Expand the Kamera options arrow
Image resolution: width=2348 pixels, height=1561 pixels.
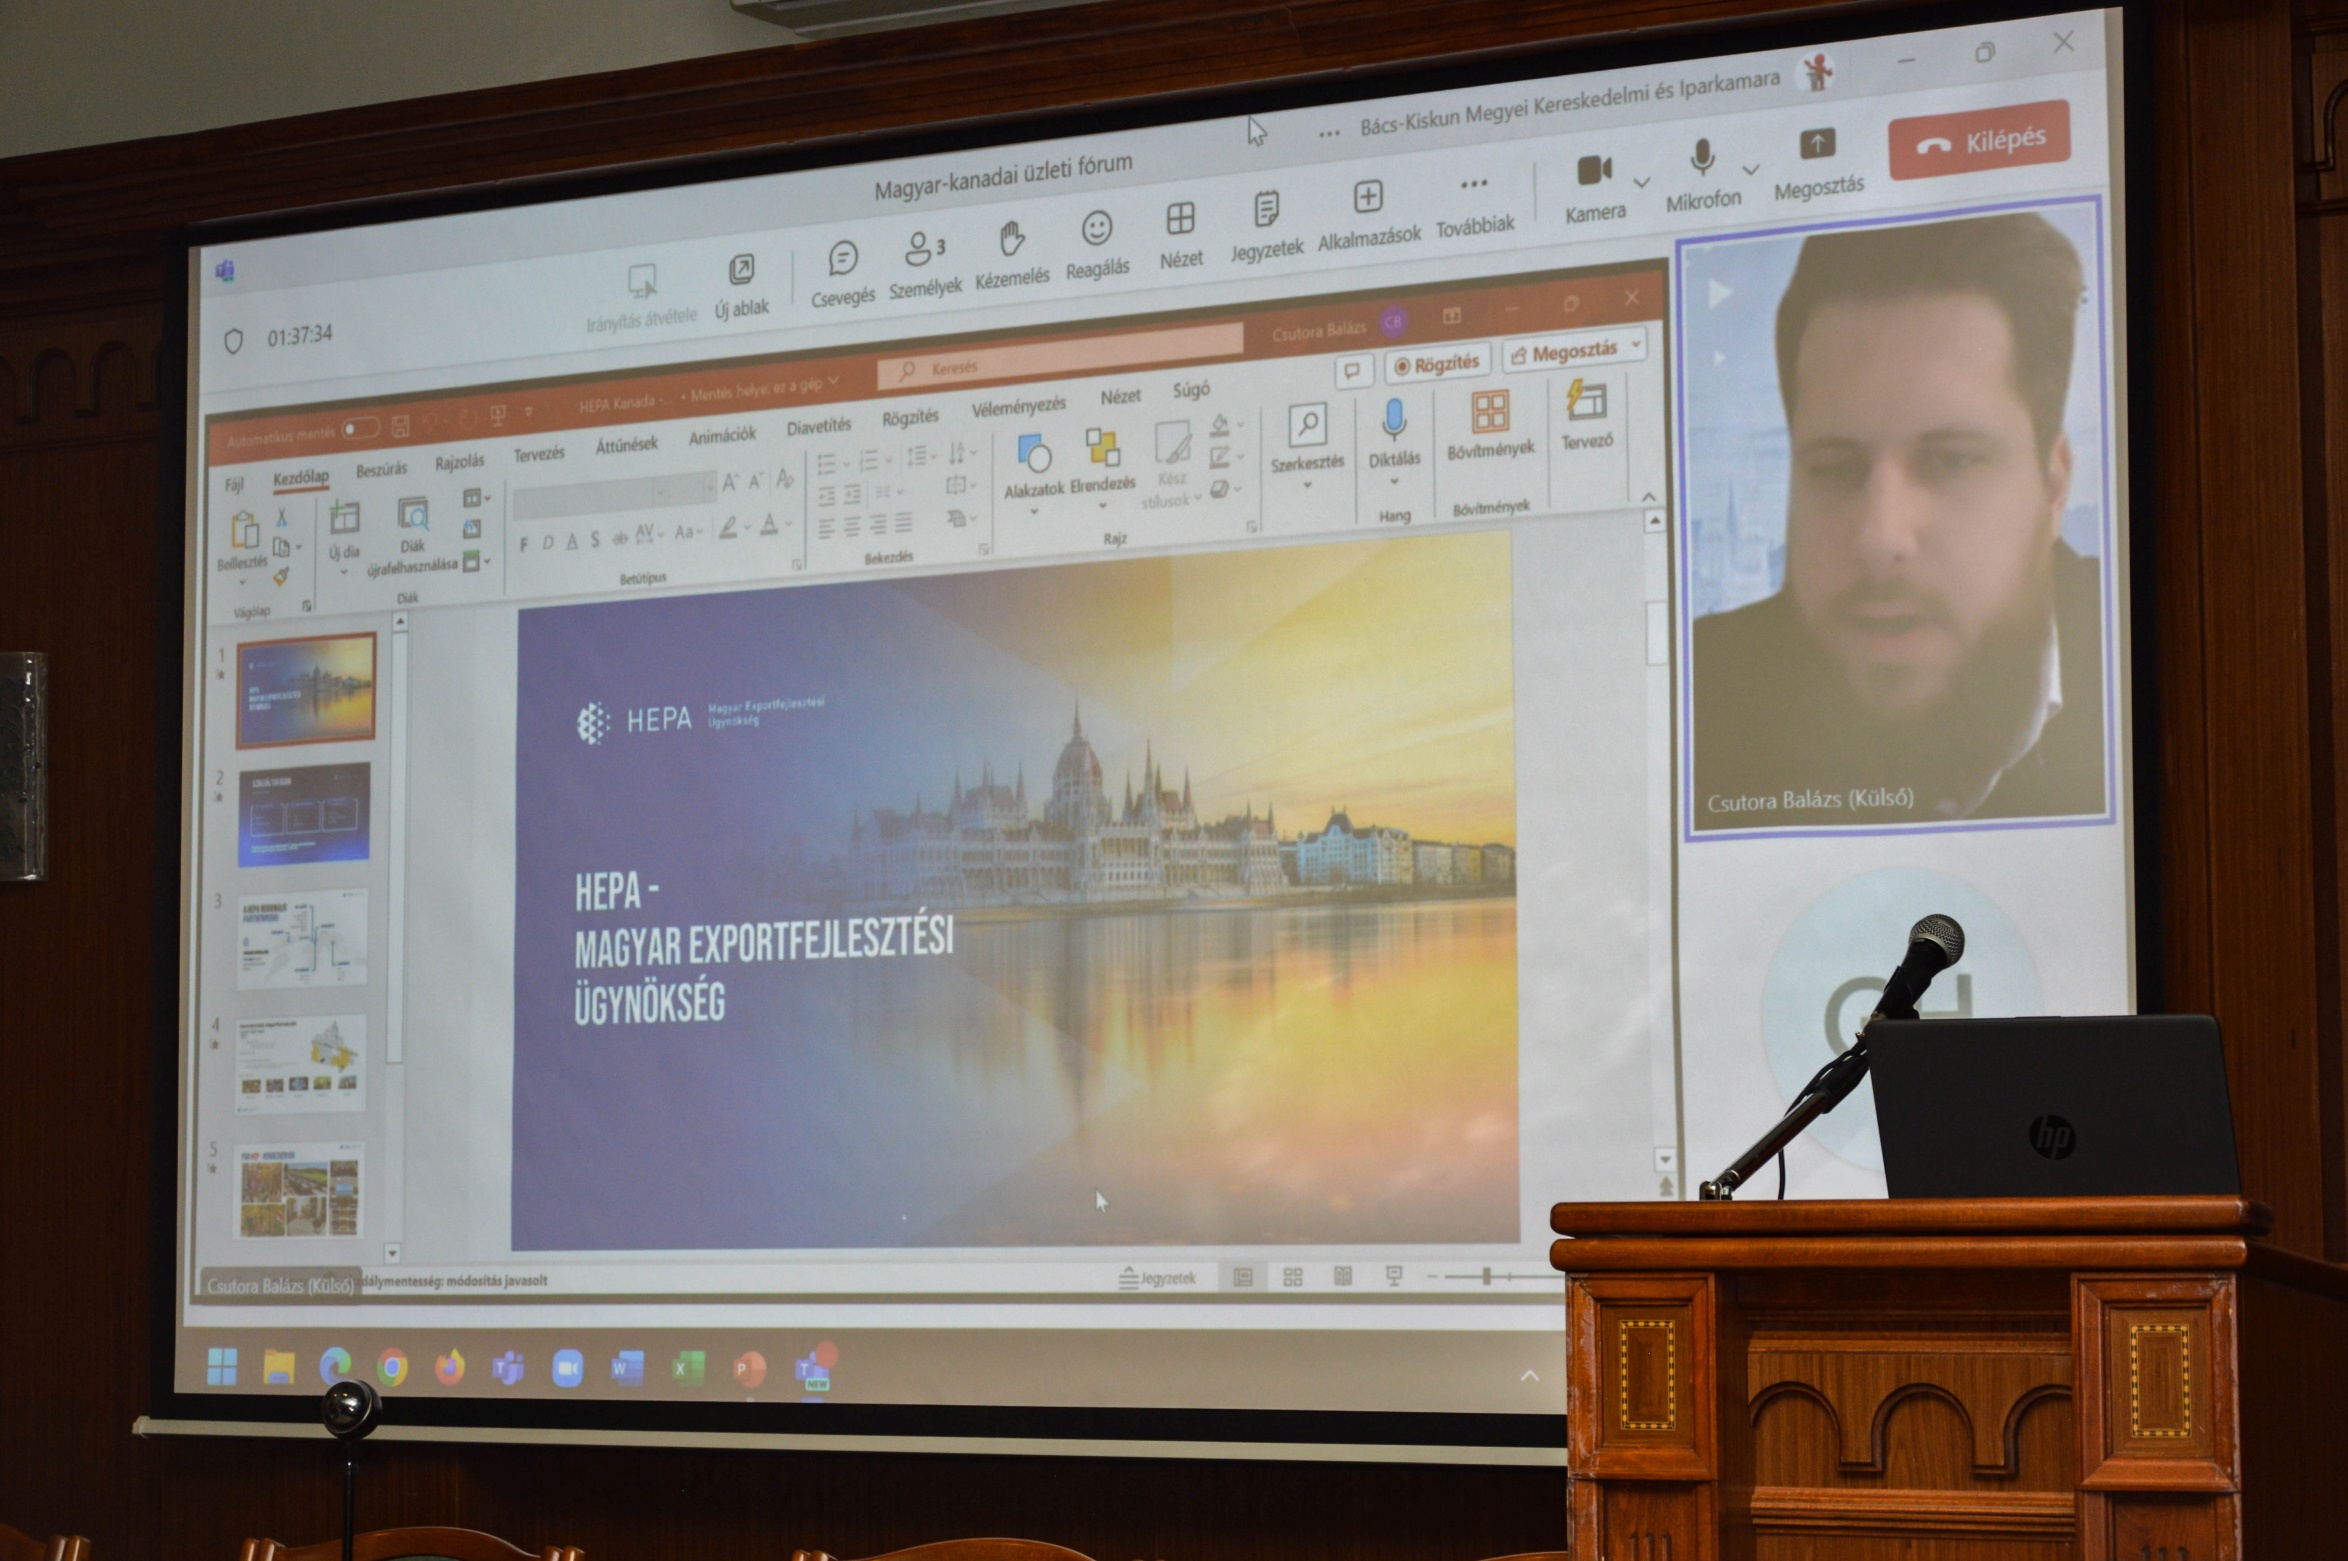coord(1641,182)
